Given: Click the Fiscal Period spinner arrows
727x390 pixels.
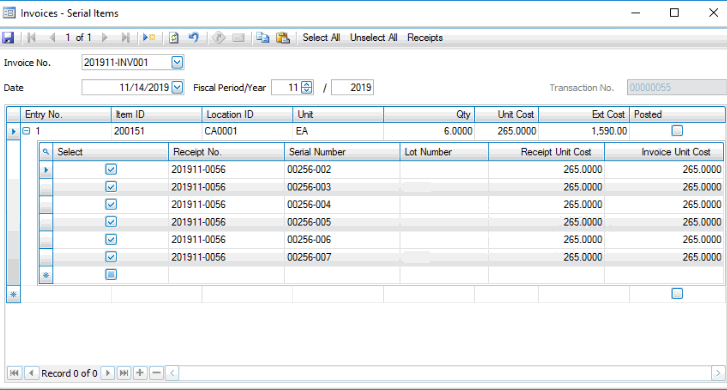Looking at the screenshot, I should coord(306,87).
